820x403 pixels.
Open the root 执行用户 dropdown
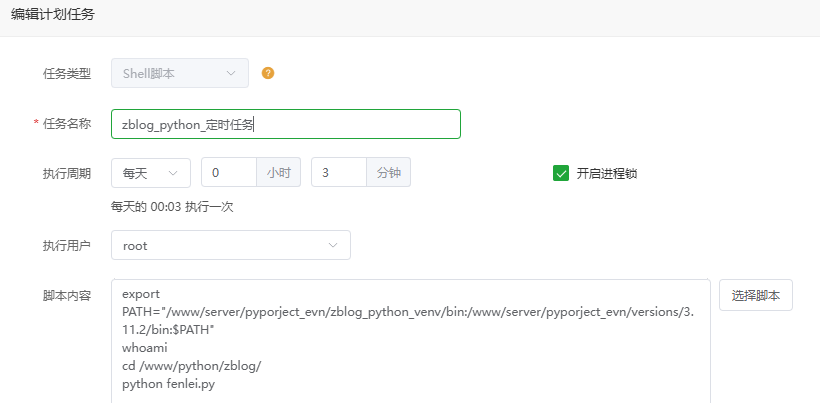tap(230, 245)
